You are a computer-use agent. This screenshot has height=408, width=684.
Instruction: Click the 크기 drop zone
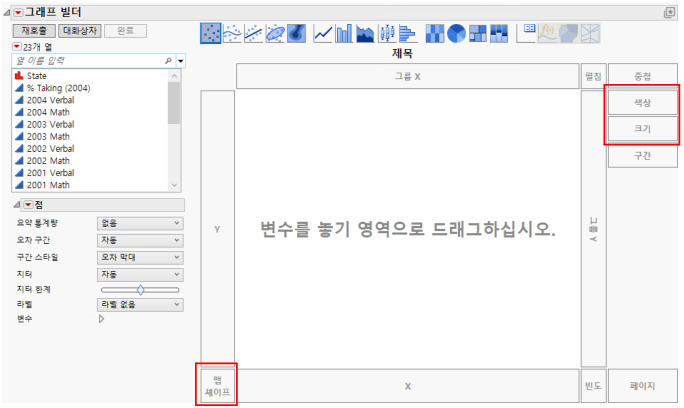click(643, 129)
